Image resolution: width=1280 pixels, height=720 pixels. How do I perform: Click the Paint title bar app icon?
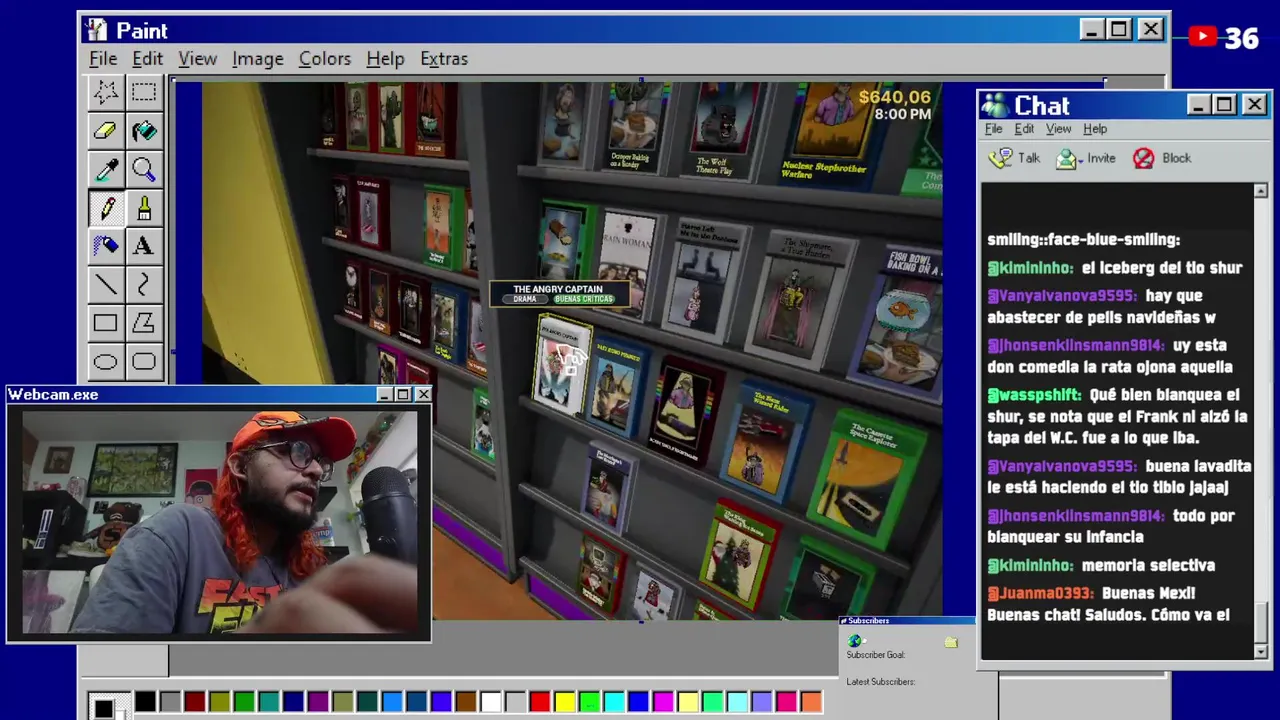click(96, 30)
